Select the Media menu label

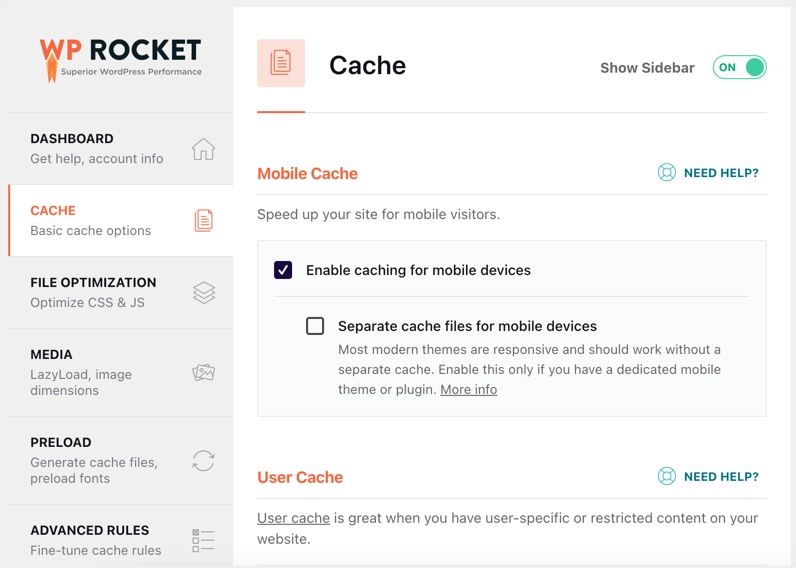coord(51,355)
